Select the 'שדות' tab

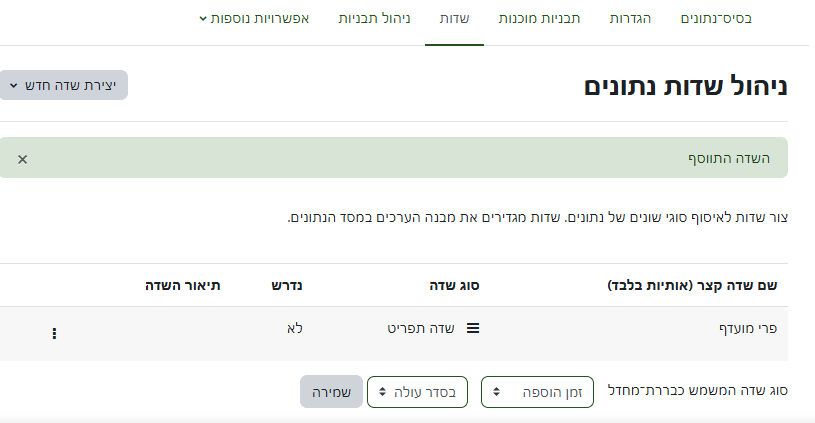[x=454, y=19]
